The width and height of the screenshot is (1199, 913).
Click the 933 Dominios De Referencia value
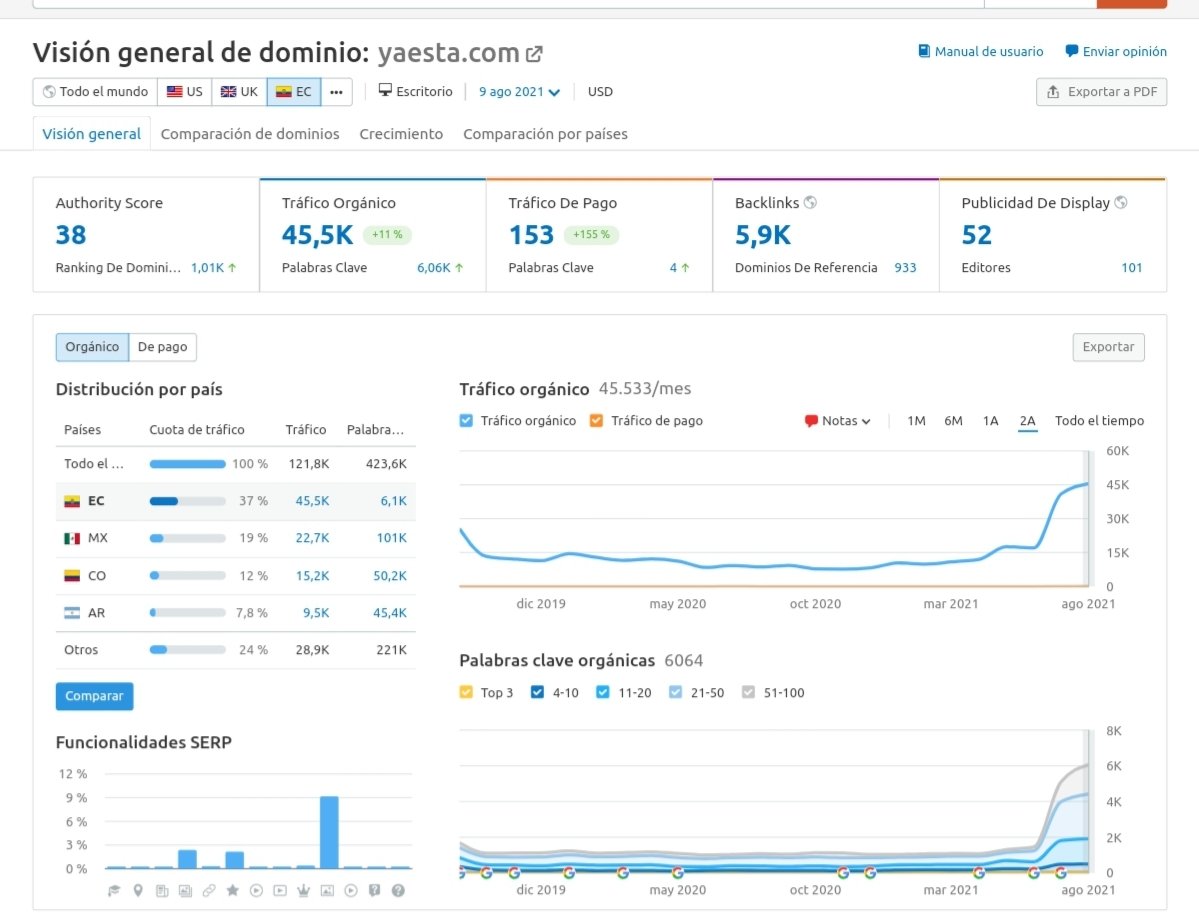pos(905,268)
